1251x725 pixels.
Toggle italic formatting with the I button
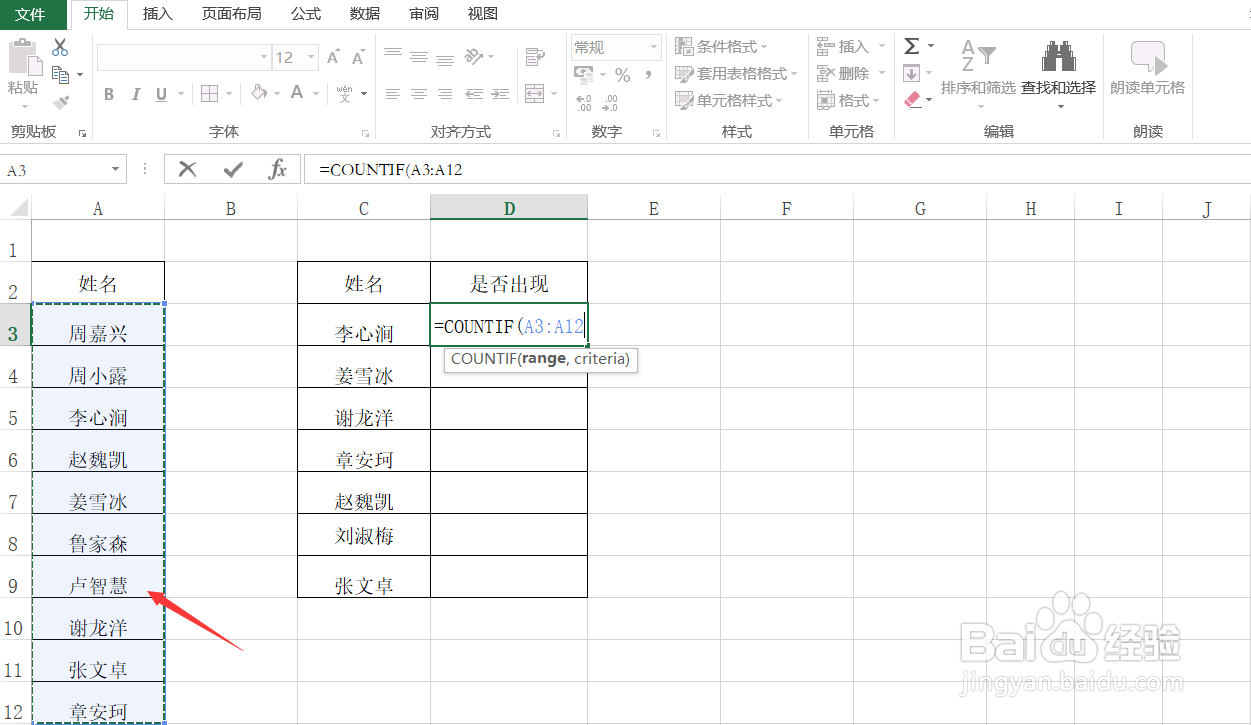pos(135,94)
